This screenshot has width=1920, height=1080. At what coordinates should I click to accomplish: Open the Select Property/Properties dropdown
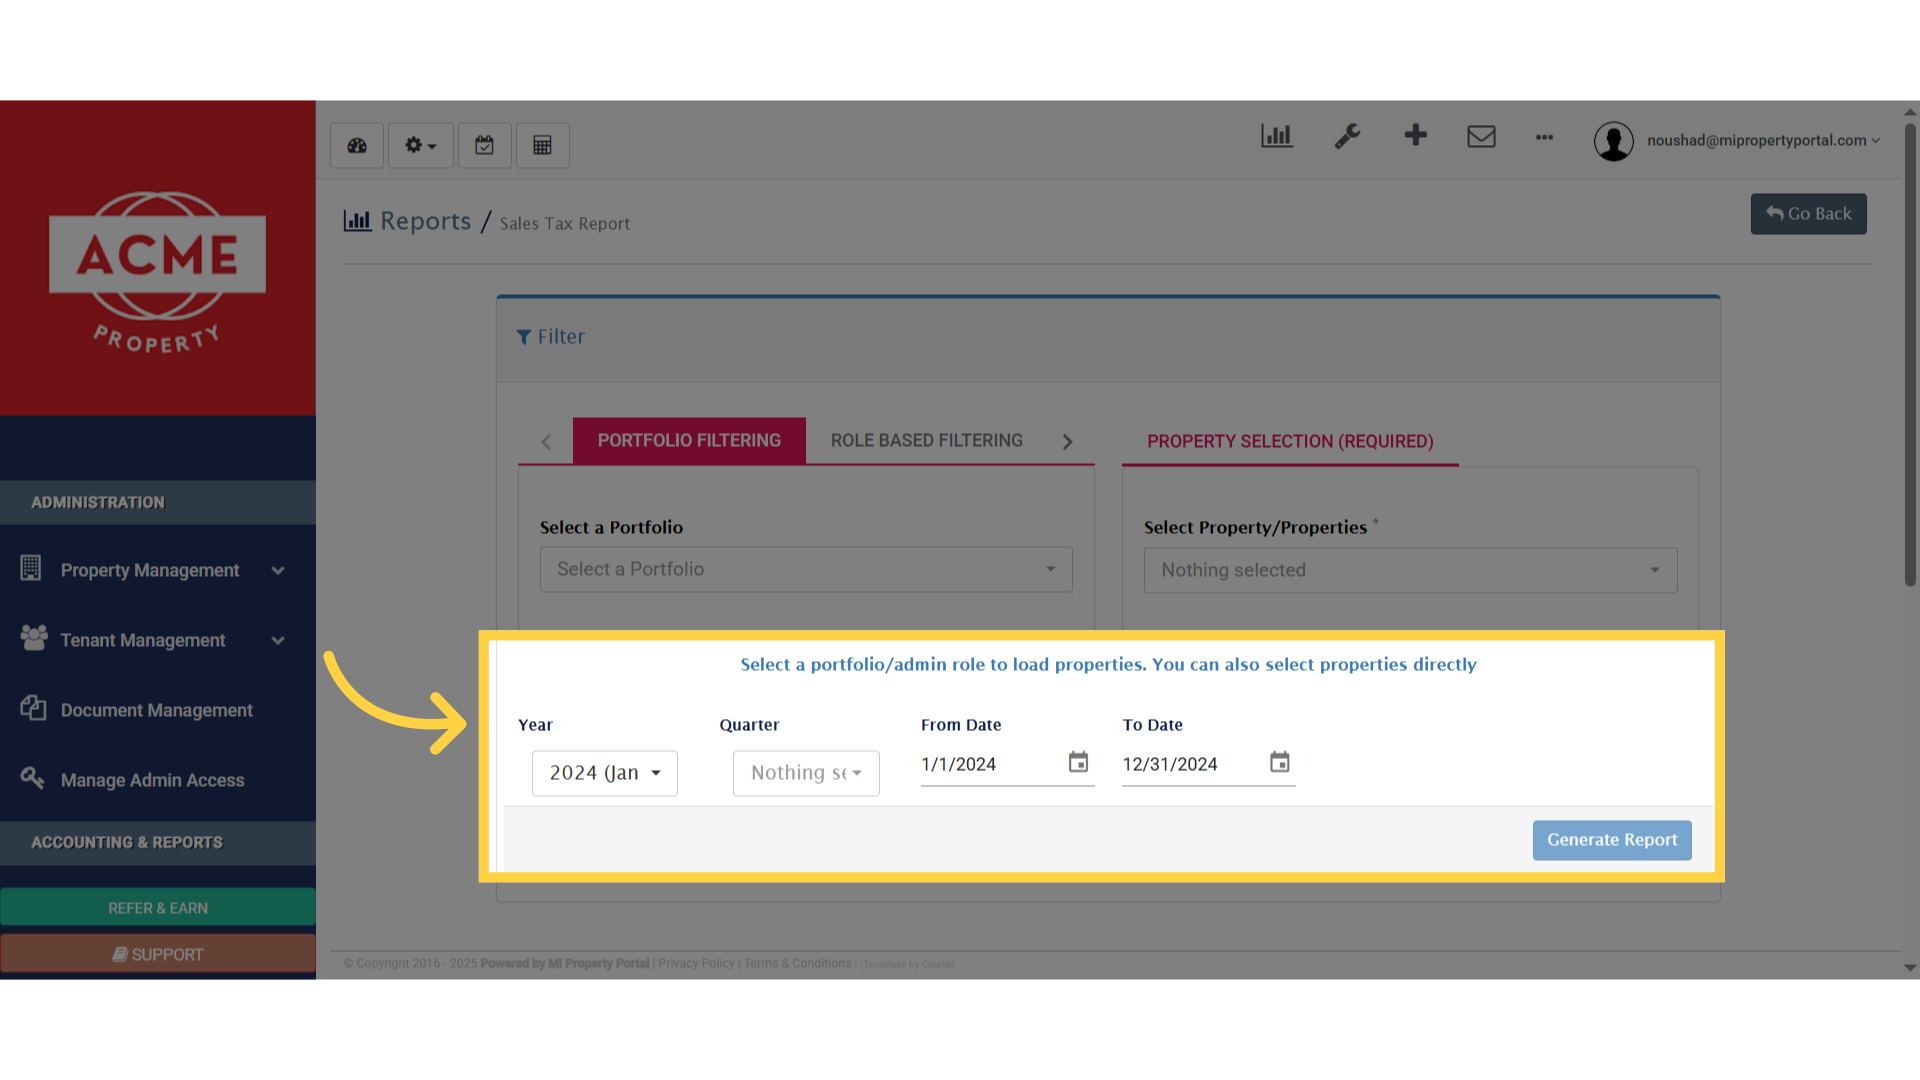pos(1410,570)
